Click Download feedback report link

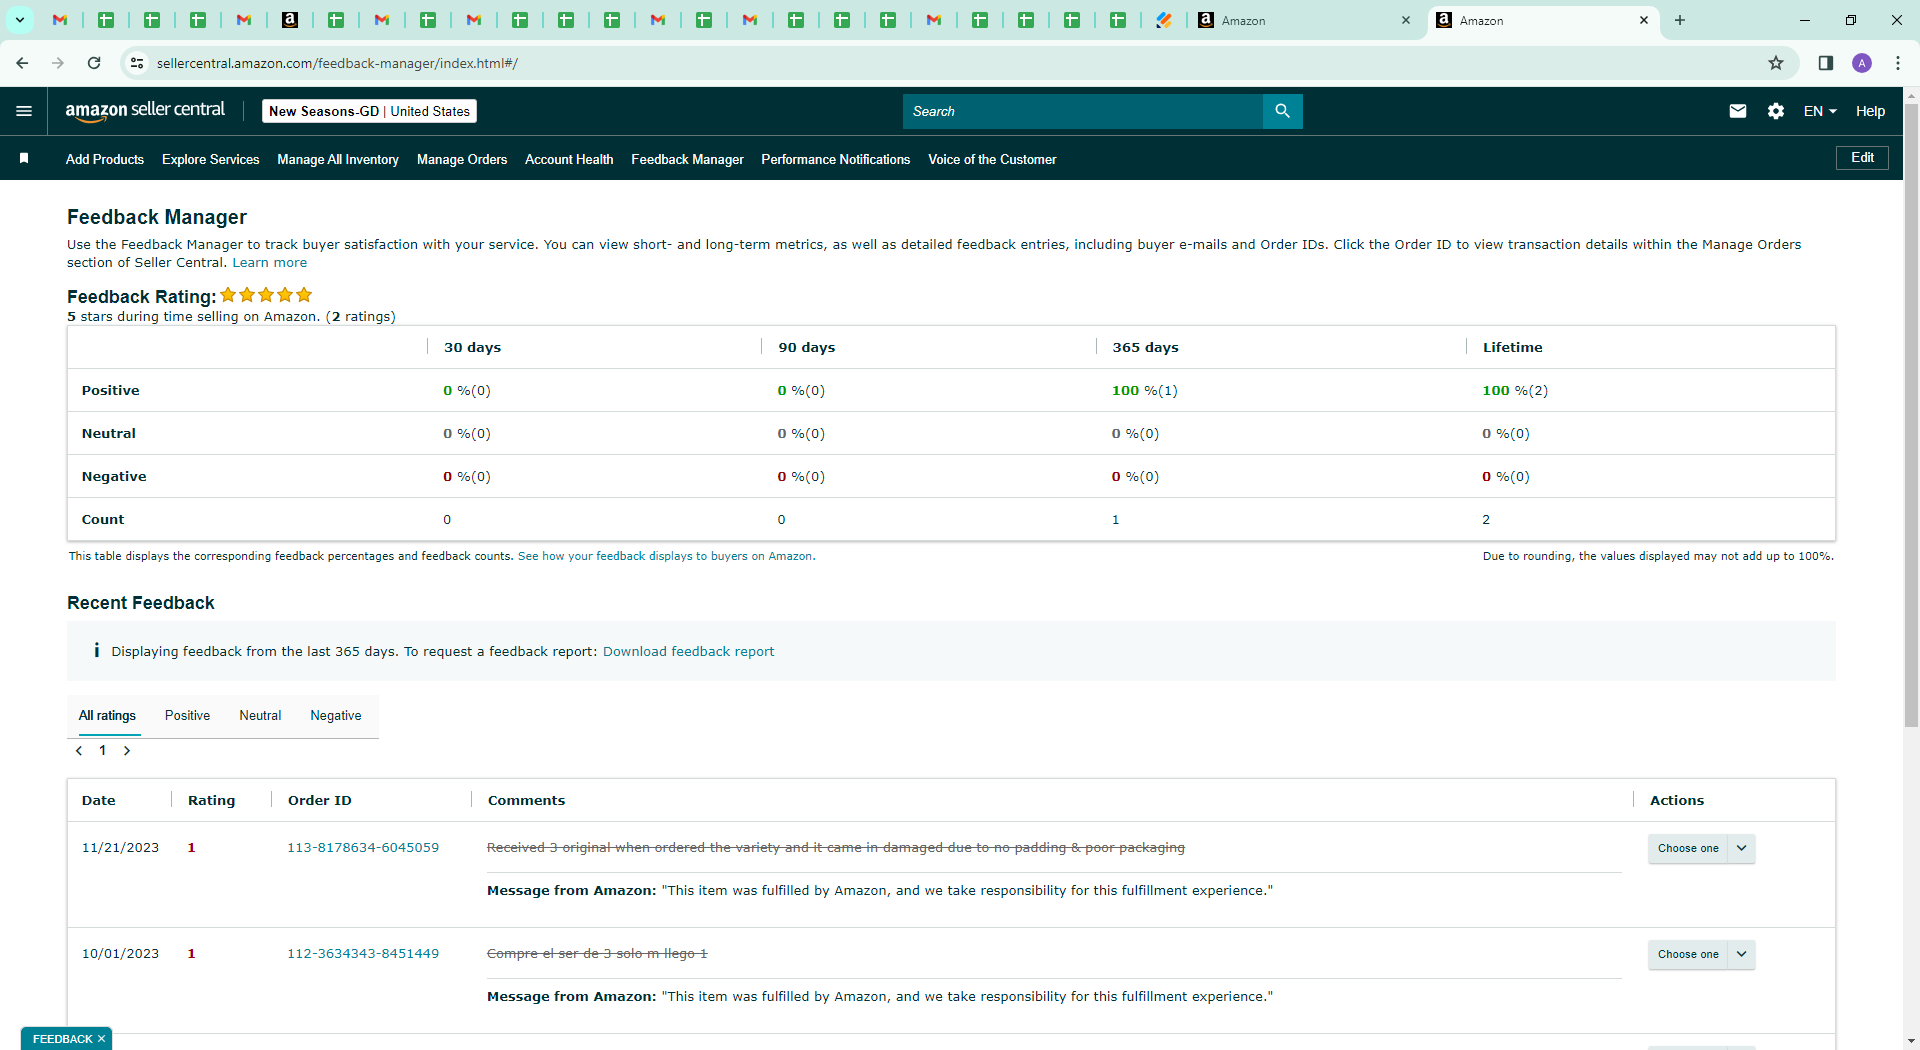(688, 652)
